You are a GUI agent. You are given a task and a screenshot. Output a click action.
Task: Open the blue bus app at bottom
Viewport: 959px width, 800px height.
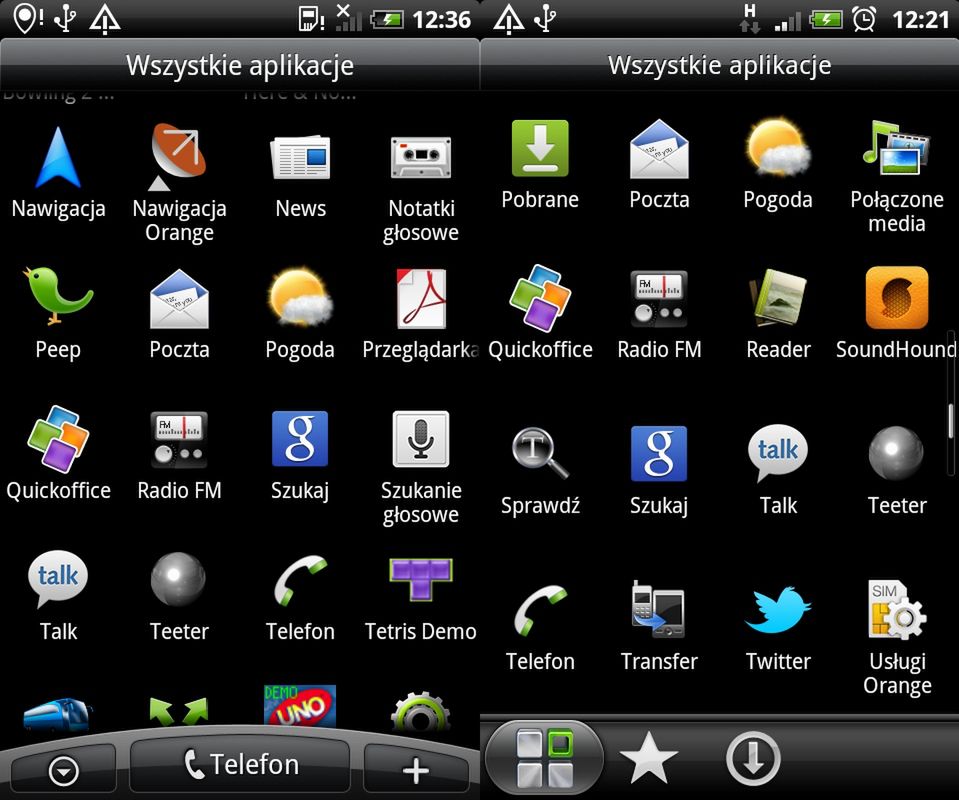click(58, 714)
